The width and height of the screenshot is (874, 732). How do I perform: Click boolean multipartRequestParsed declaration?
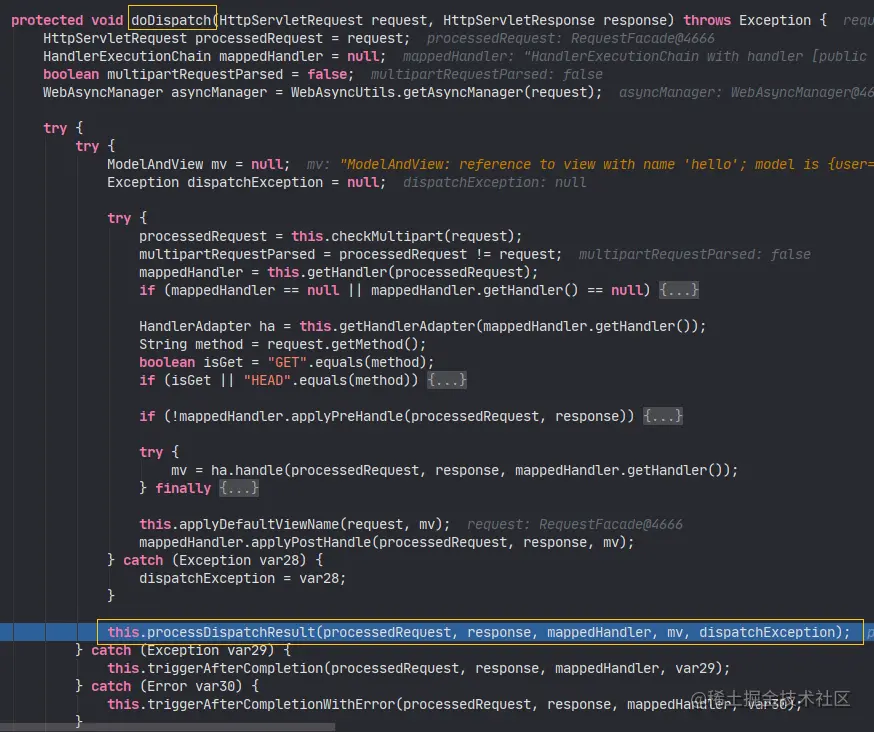[198, 74]
